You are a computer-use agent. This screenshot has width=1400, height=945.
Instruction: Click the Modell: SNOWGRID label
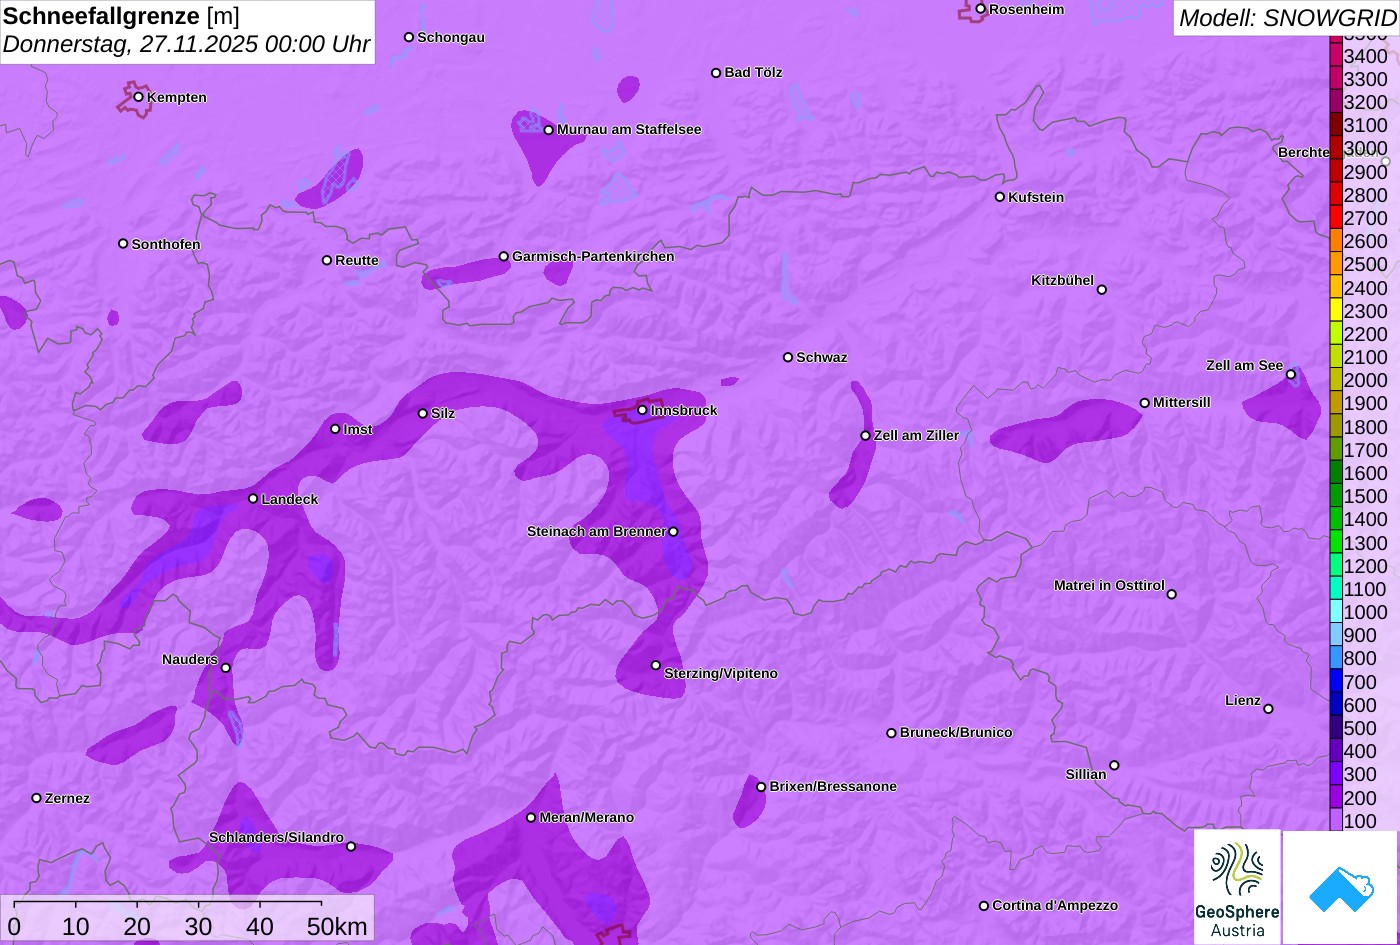1286,18
